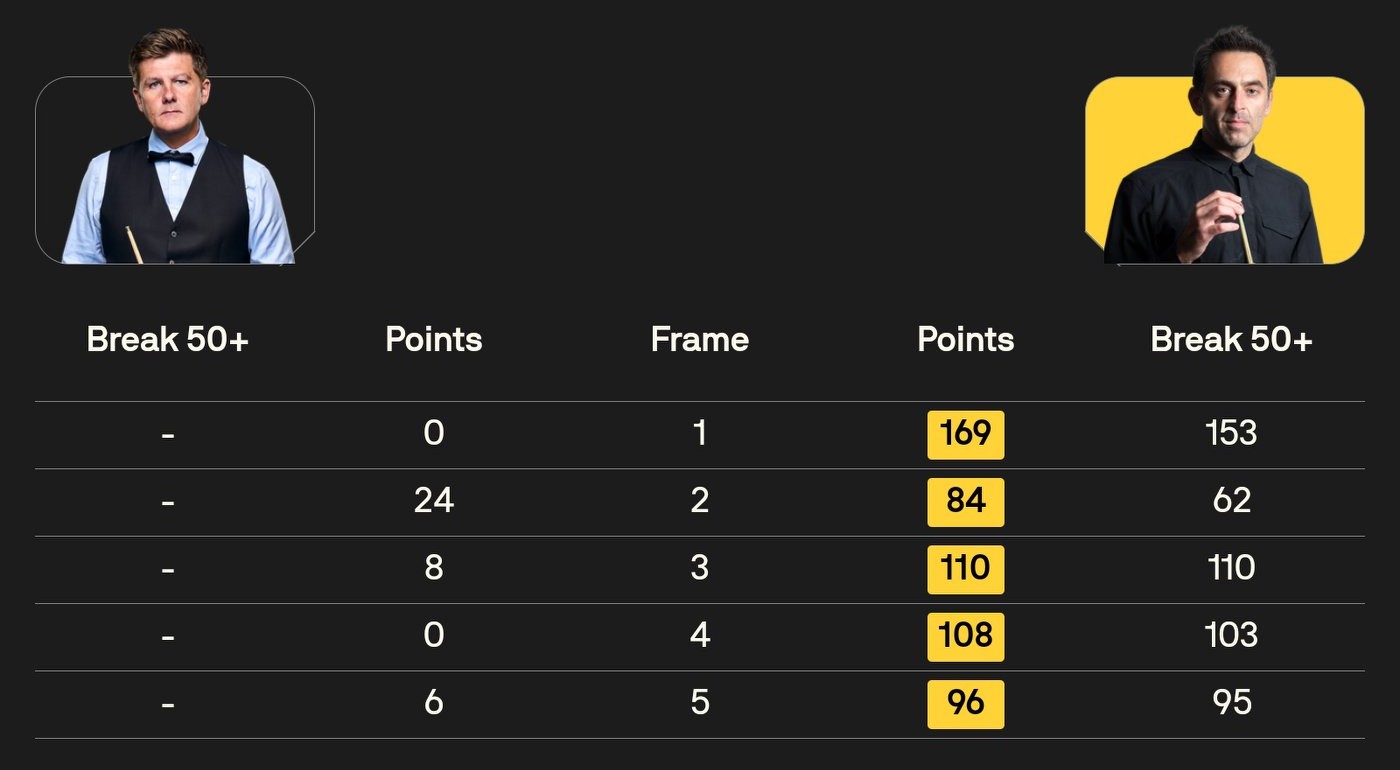This screenshot has width=1400, height=770.
Task: Select the 62 break value
Action: click(1231, 501)
